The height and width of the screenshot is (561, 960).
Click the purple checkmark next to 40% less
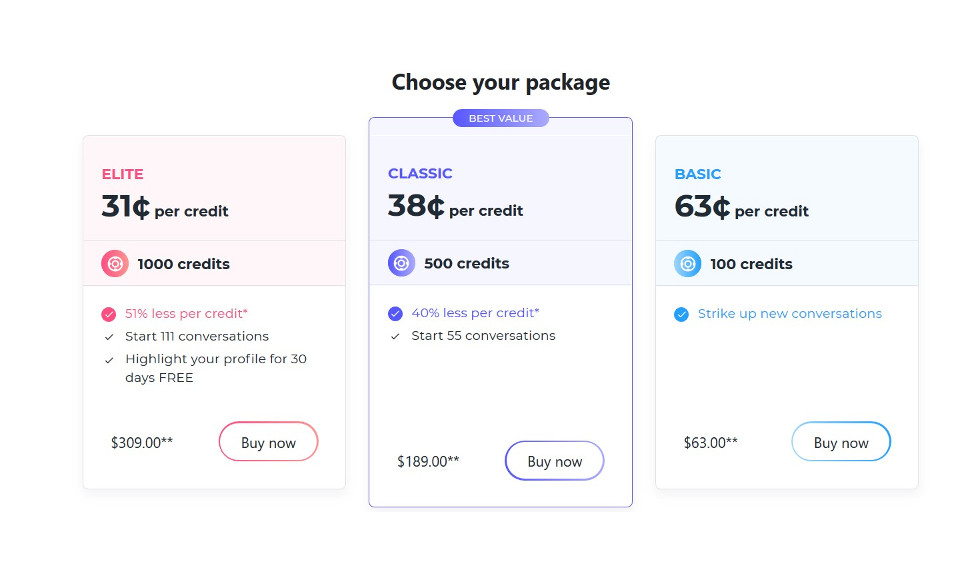(395, 313)
